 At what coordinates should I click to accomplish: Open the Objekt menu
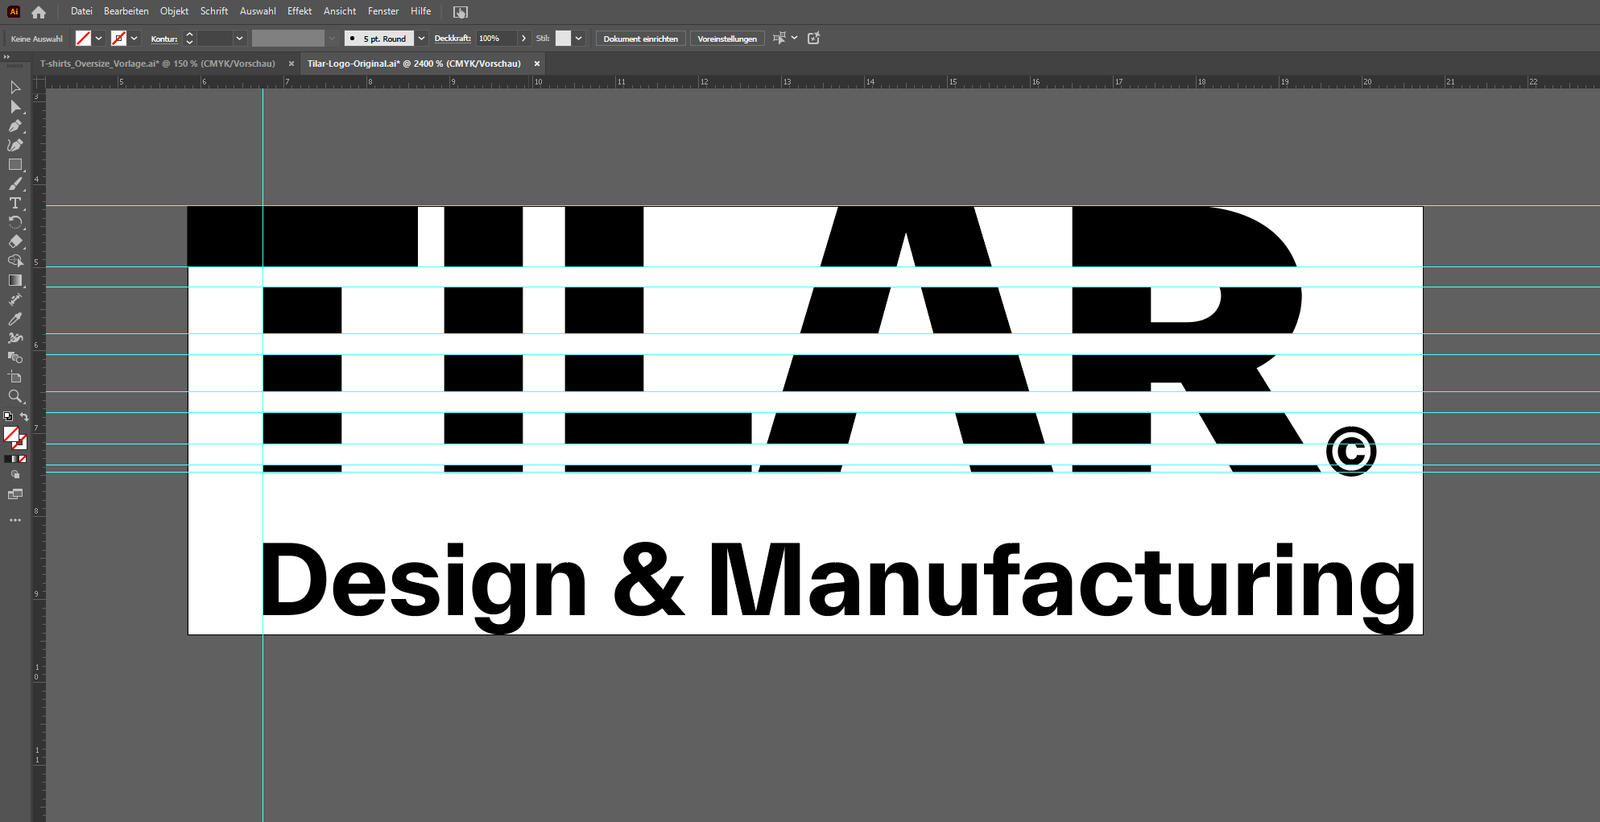[x=174, y=11]
